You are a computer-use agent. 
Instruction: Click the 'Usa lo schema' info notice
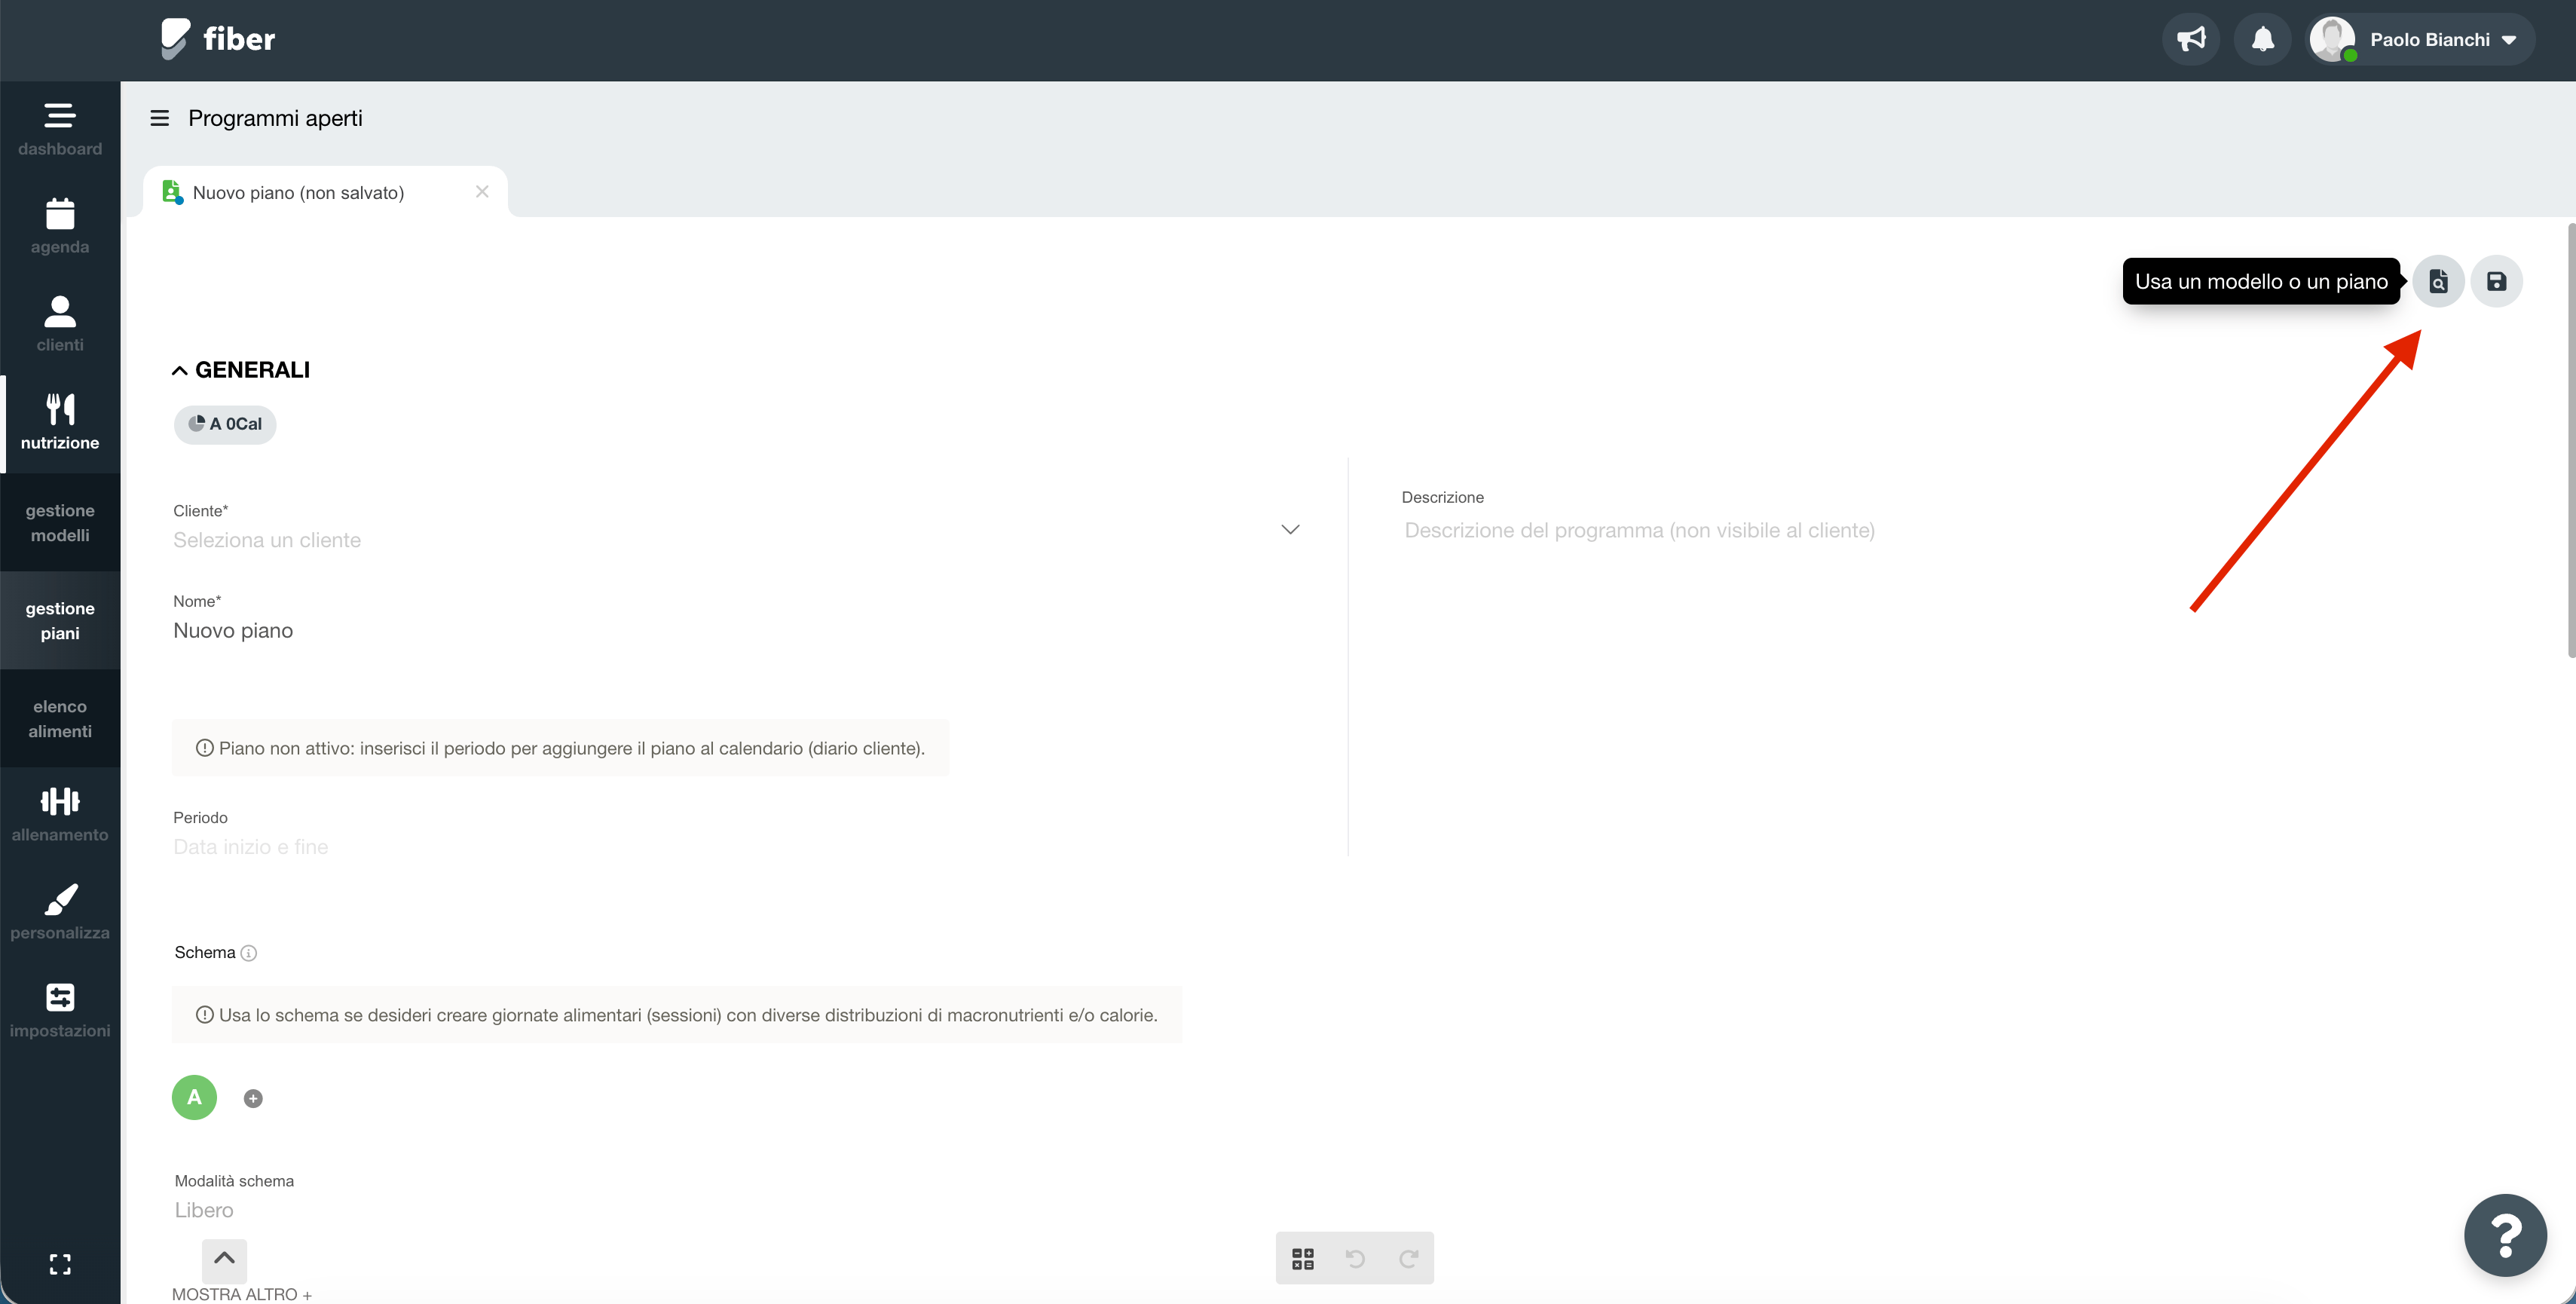coord(677,1015)
